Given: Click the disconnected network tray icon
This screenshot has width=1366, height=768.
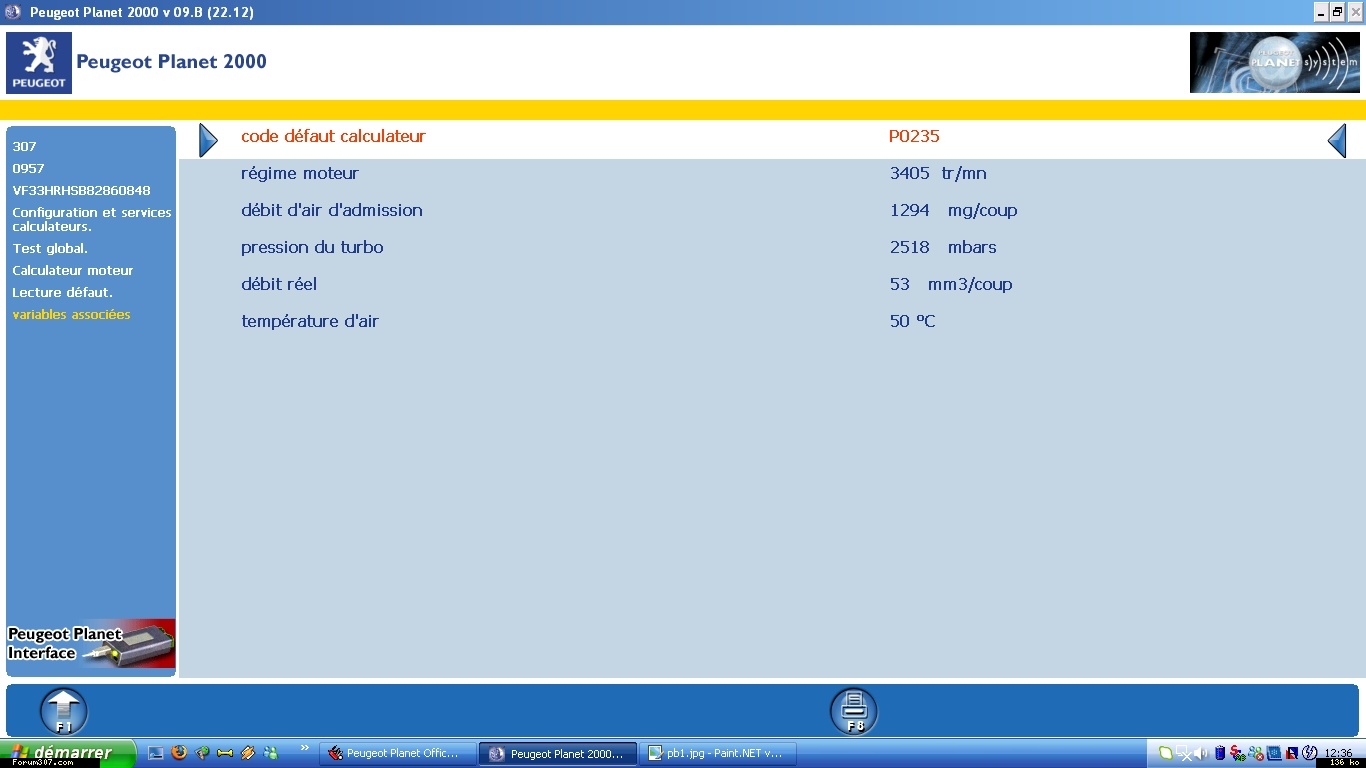Looking at the screenshot, I should click(x=1182, y=754).
